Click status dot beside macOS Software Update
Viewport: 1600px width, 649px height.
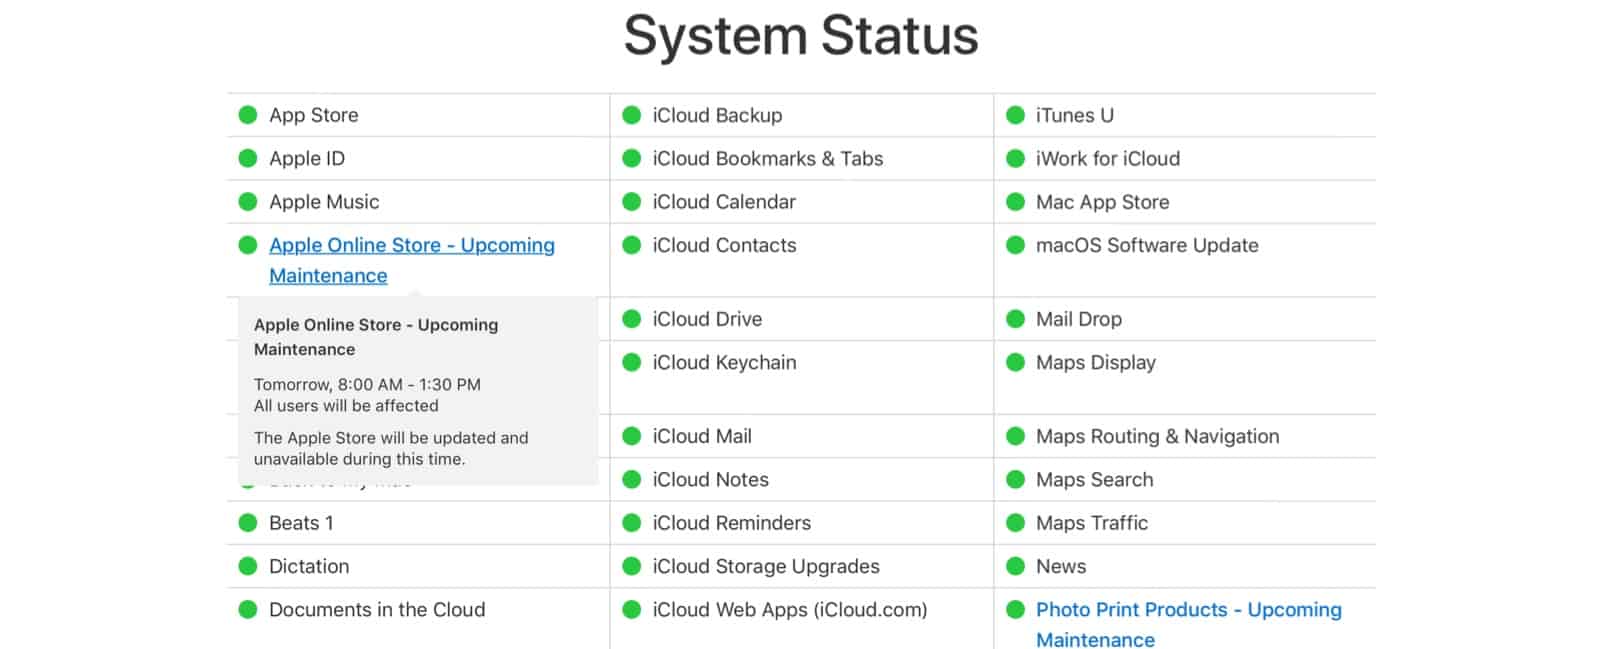coord(1016,245)
